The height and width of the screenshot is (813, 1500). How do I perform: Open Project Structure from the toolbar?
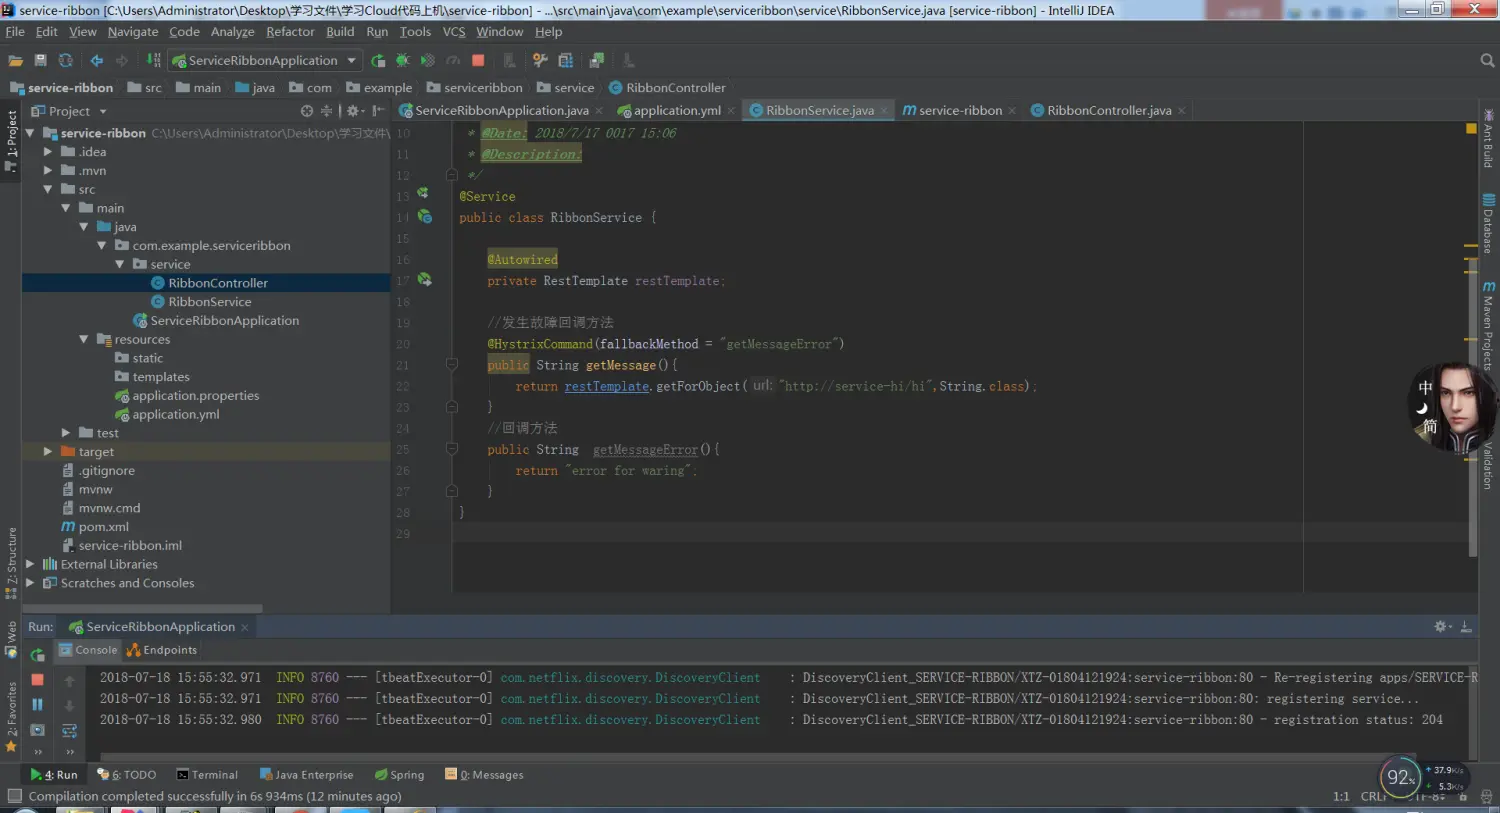pos(566,61)
